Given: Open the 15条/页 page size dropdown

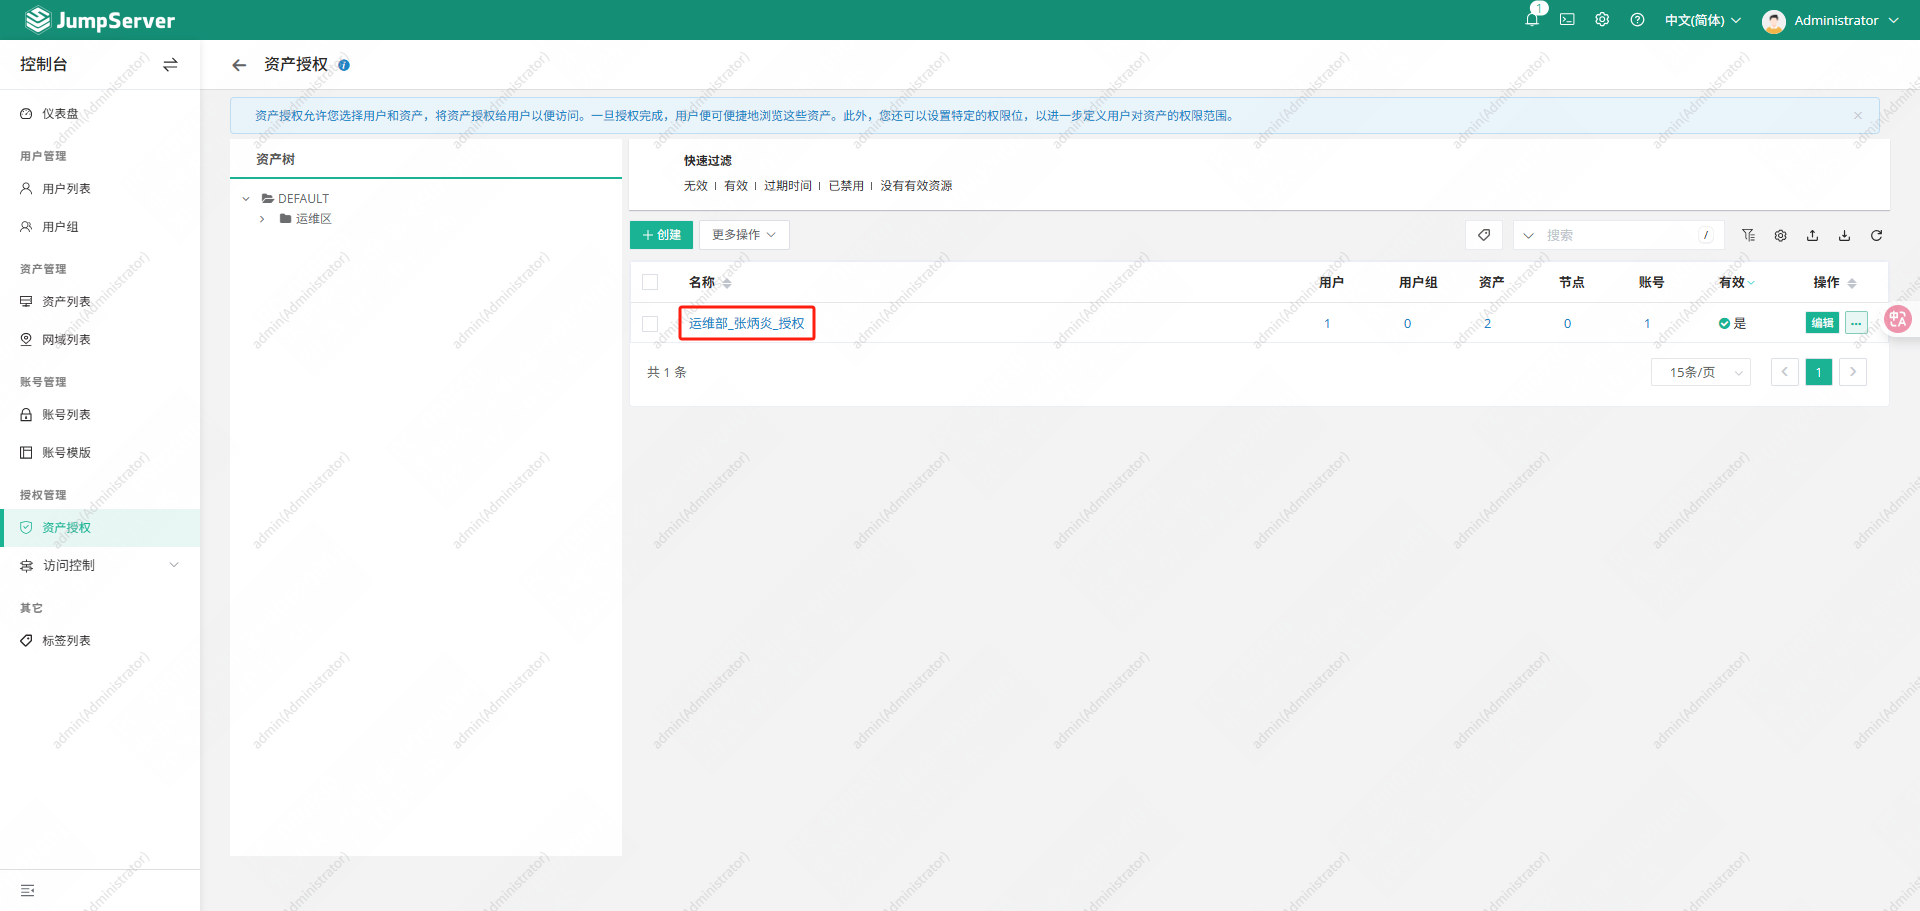Looking at the screenshot, I should [x=1700, y=372].
